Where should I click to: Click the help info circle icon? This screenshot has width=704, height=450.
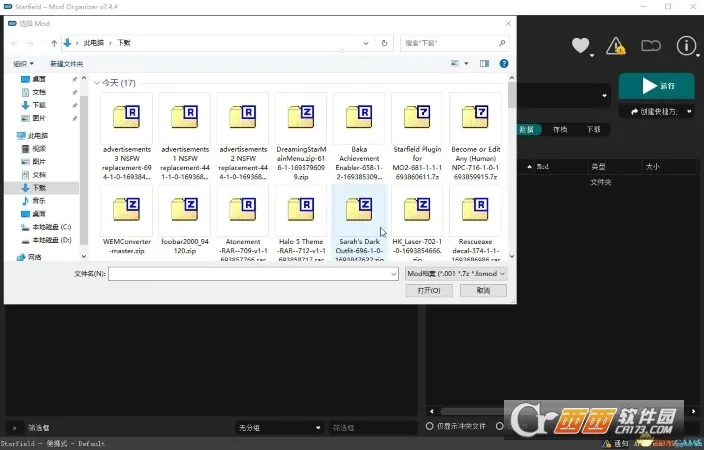coord(686,45)
